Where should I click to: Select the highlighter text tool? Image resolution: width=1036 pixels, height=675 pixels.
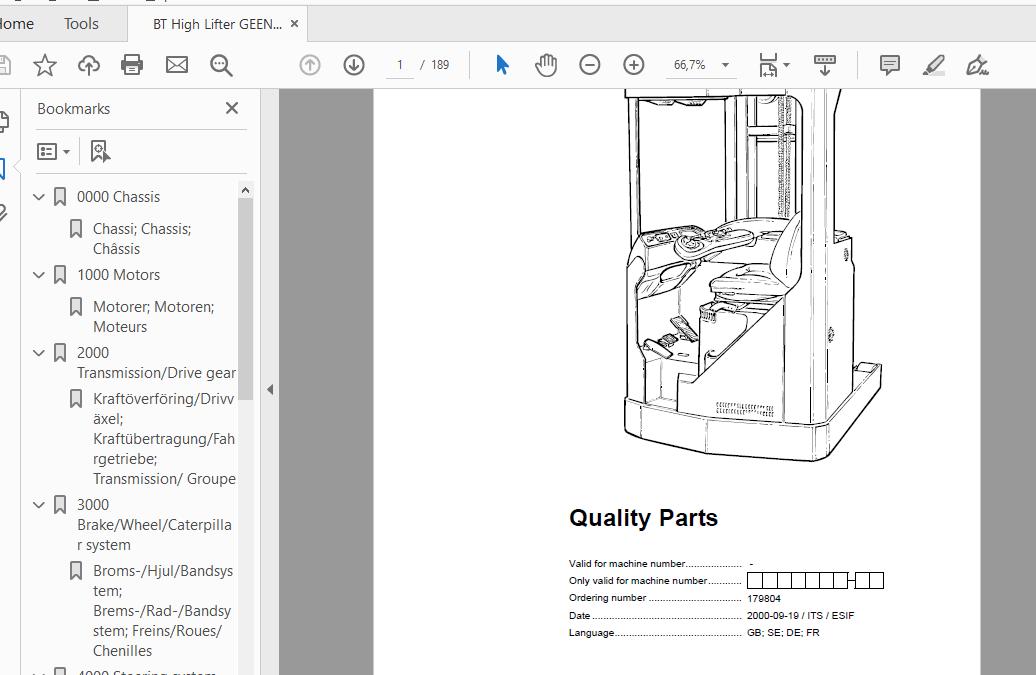[934, 65]
